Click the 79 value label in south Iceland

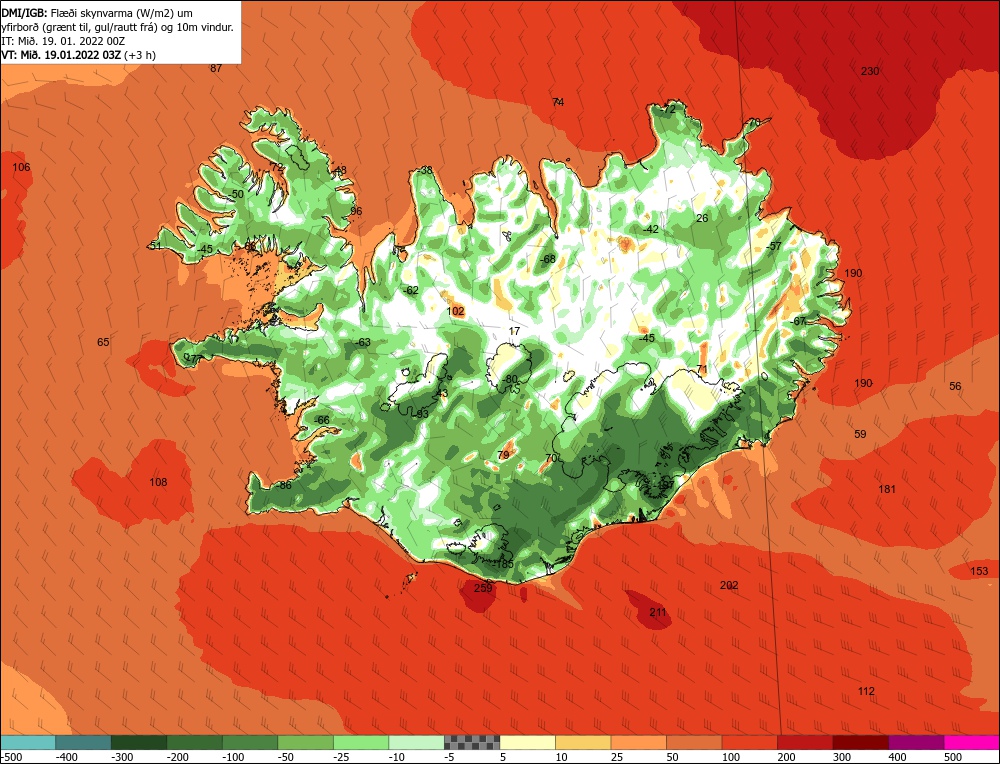pyautogui.click(x=503, y=455)
